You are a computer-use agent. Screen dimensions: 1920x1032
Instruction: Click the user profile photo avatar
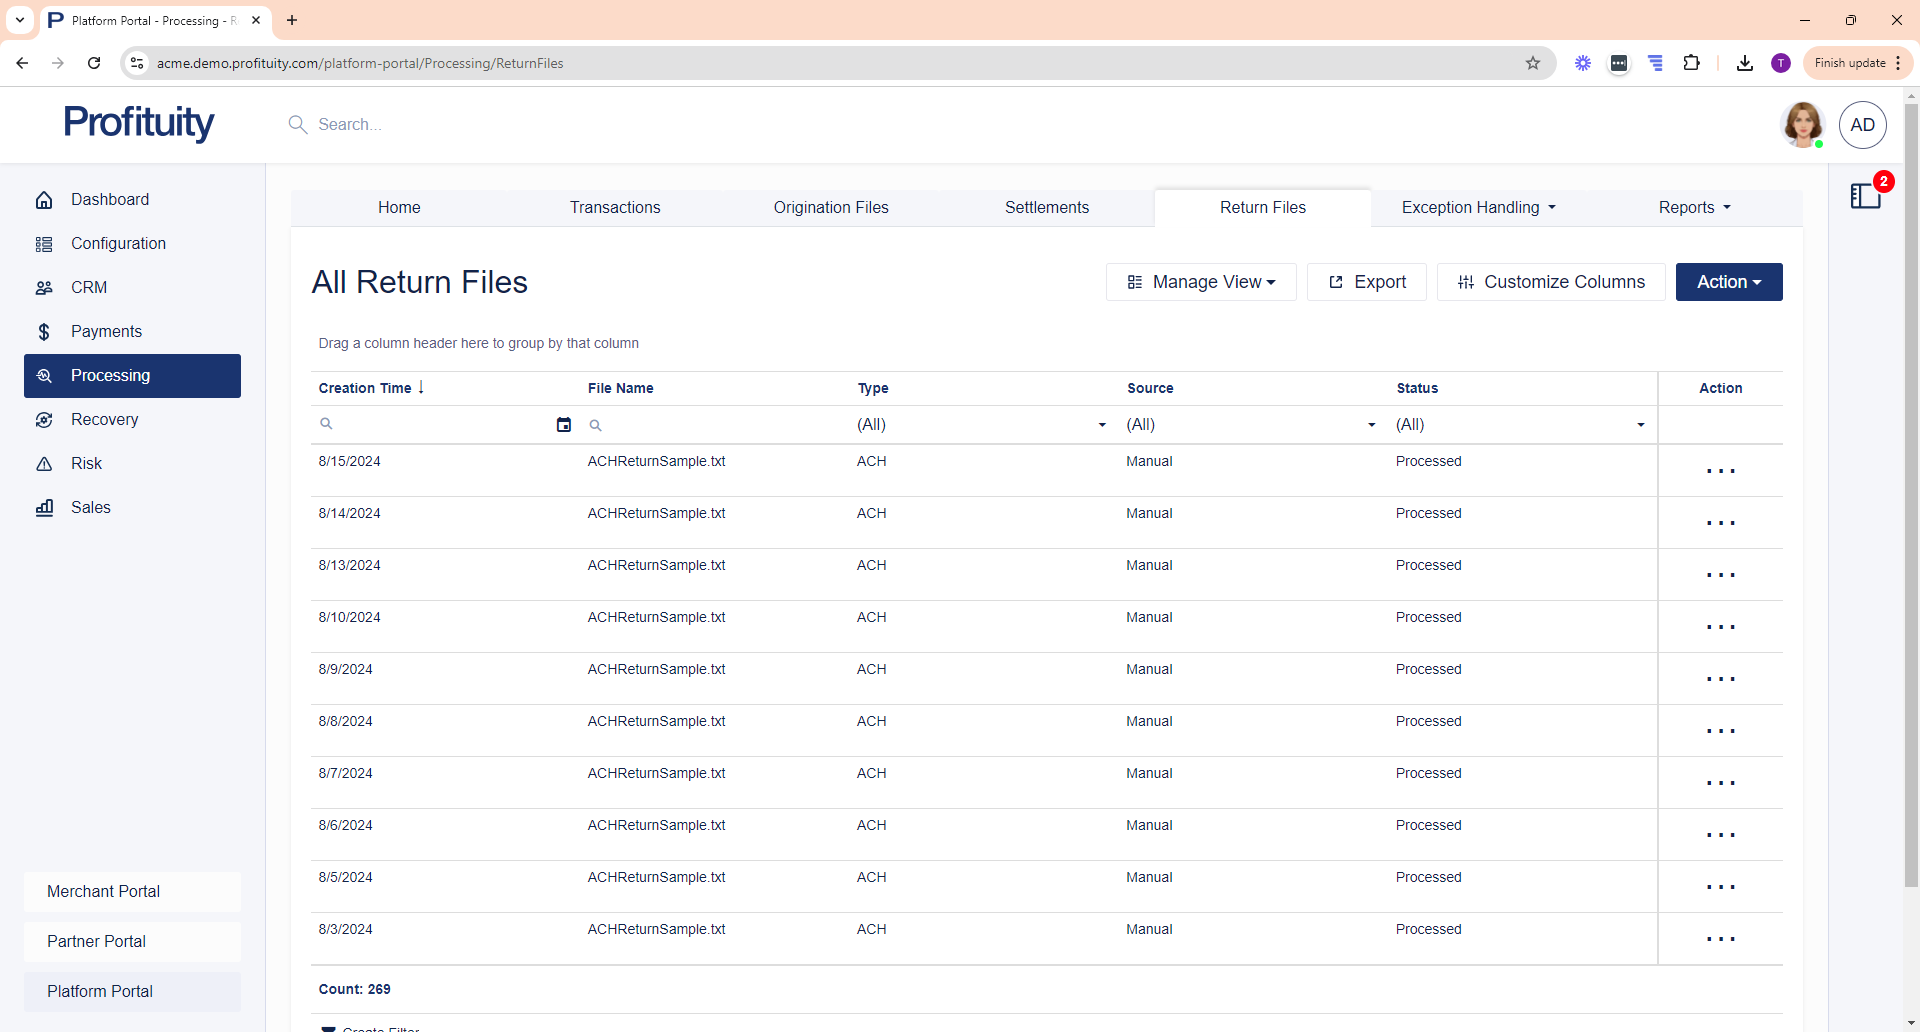tap(1803, 125)
